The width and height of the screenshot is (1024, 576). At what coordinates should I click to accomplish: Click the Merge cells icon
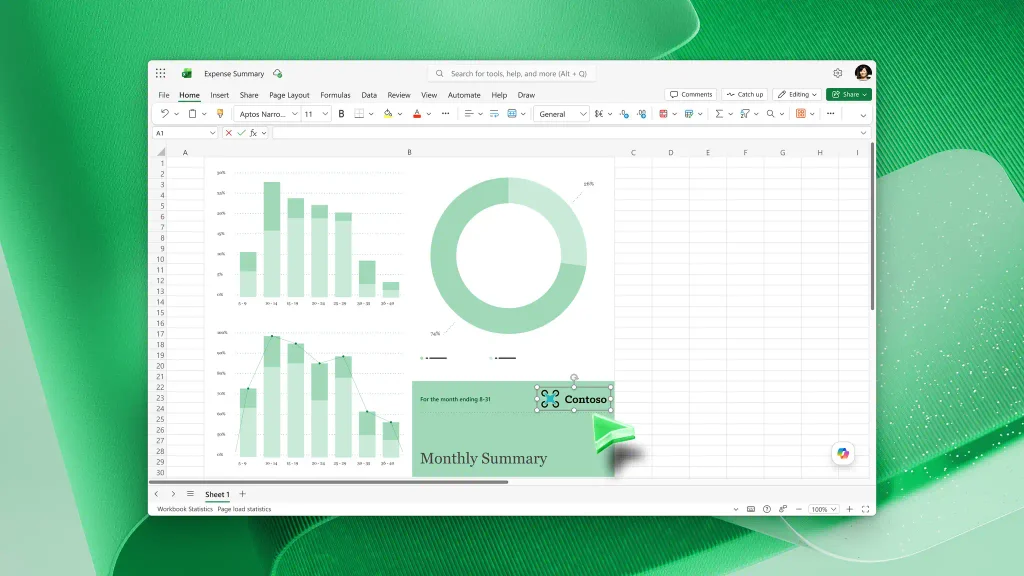pos(512,114)
